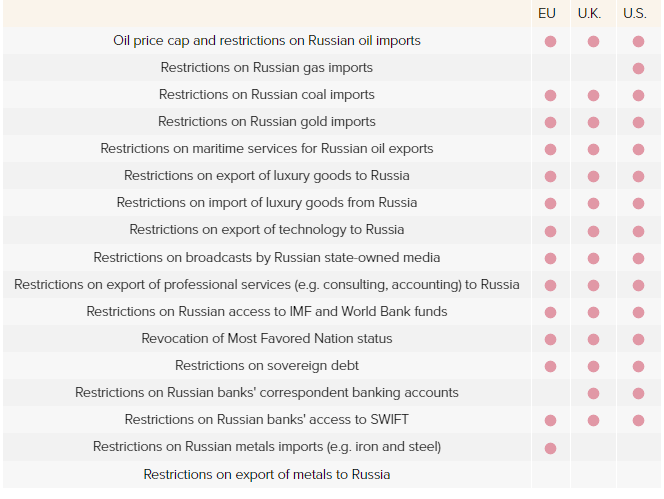664x499 pixels.
Task: Click the U.K. dot for Russian coal imports
Action: click(x=593, y=95)
